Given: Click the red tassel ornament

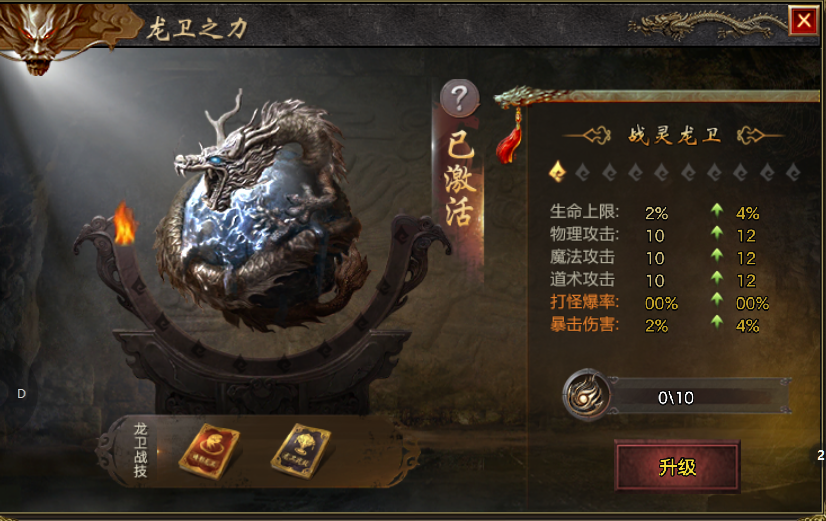Looking at the screenshot, I should 510,138.
